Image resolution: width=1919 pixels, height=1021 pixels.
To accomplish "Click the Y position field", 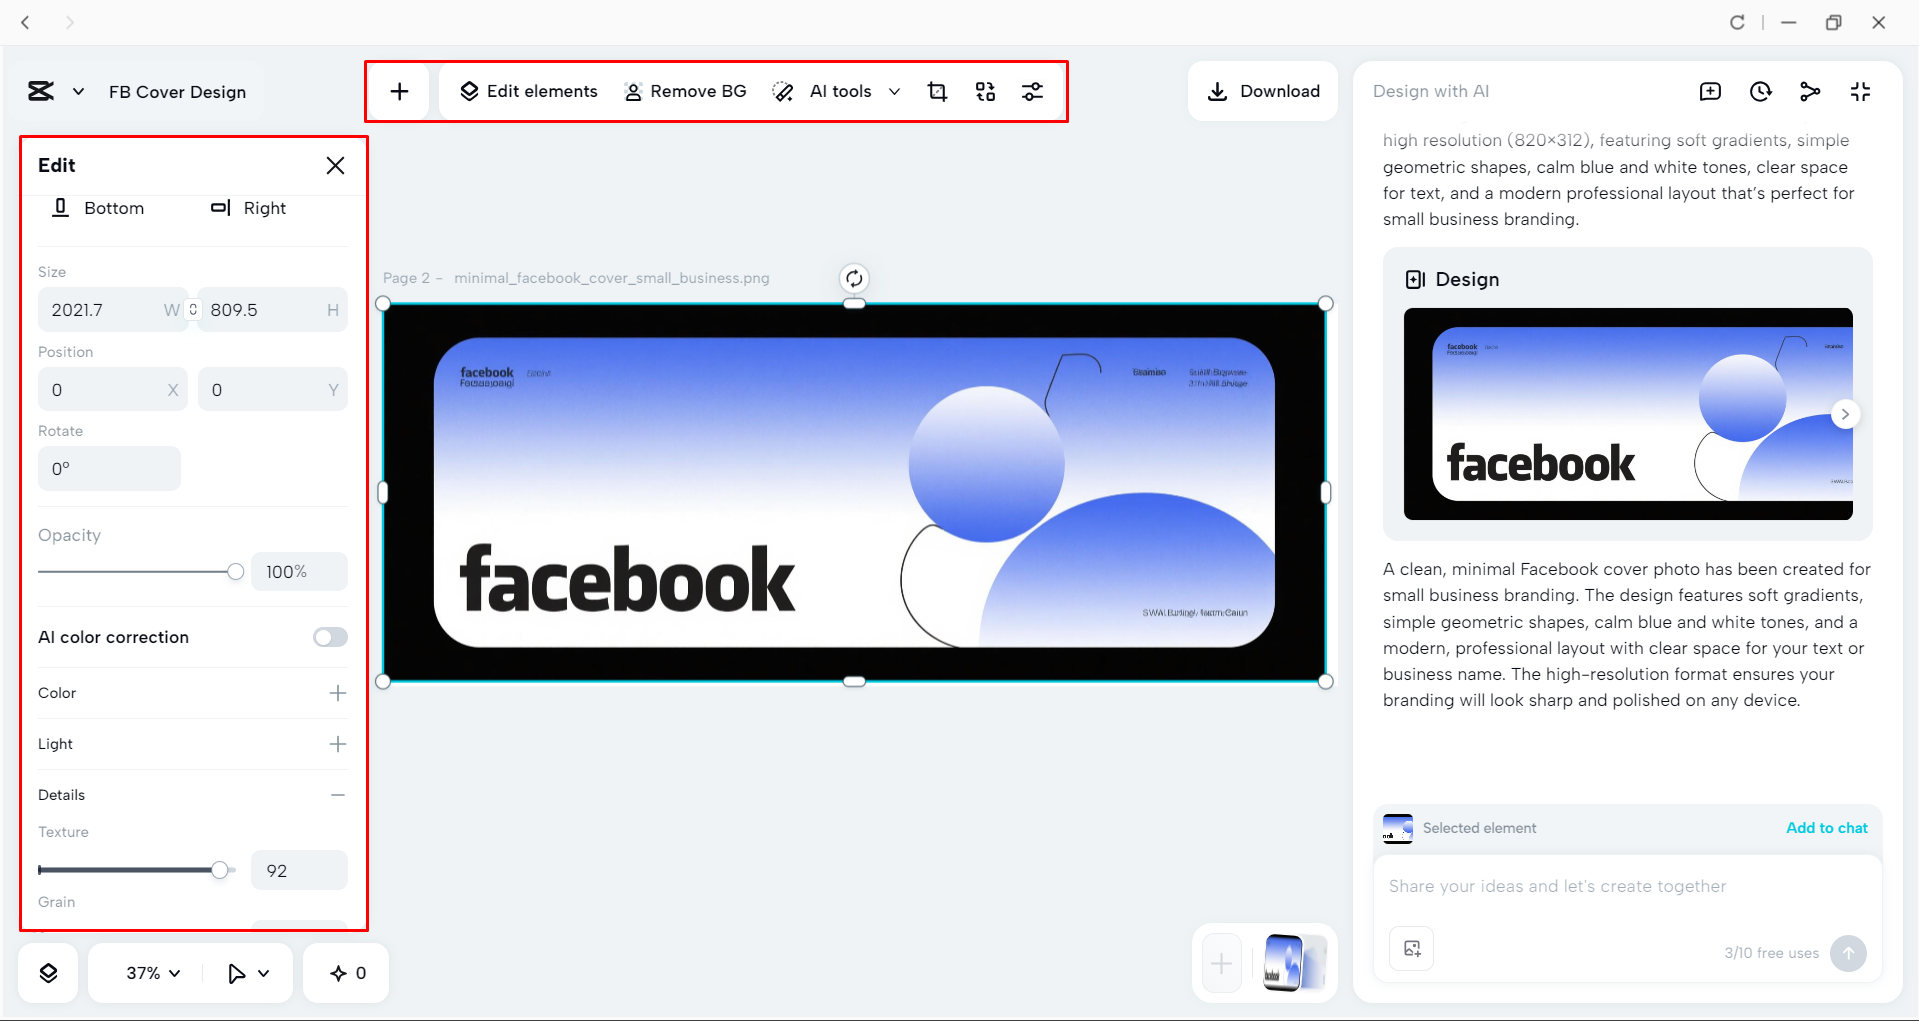I will 272,390.
